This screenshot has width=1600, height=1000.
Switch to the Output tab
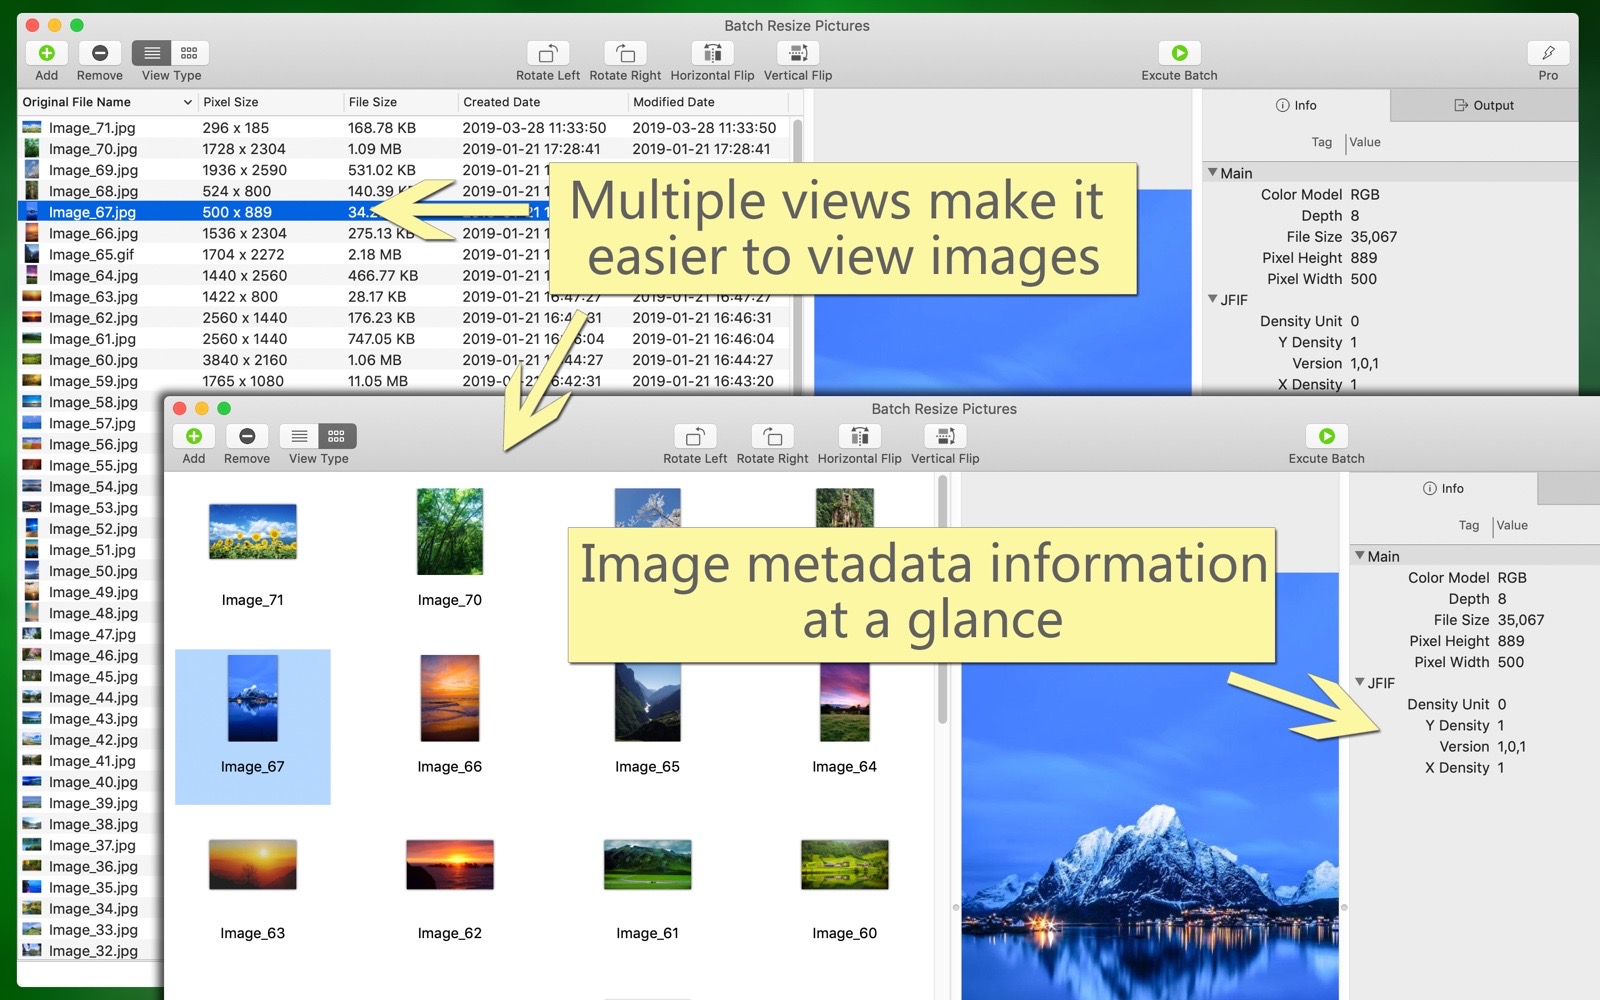[1484, 105]
